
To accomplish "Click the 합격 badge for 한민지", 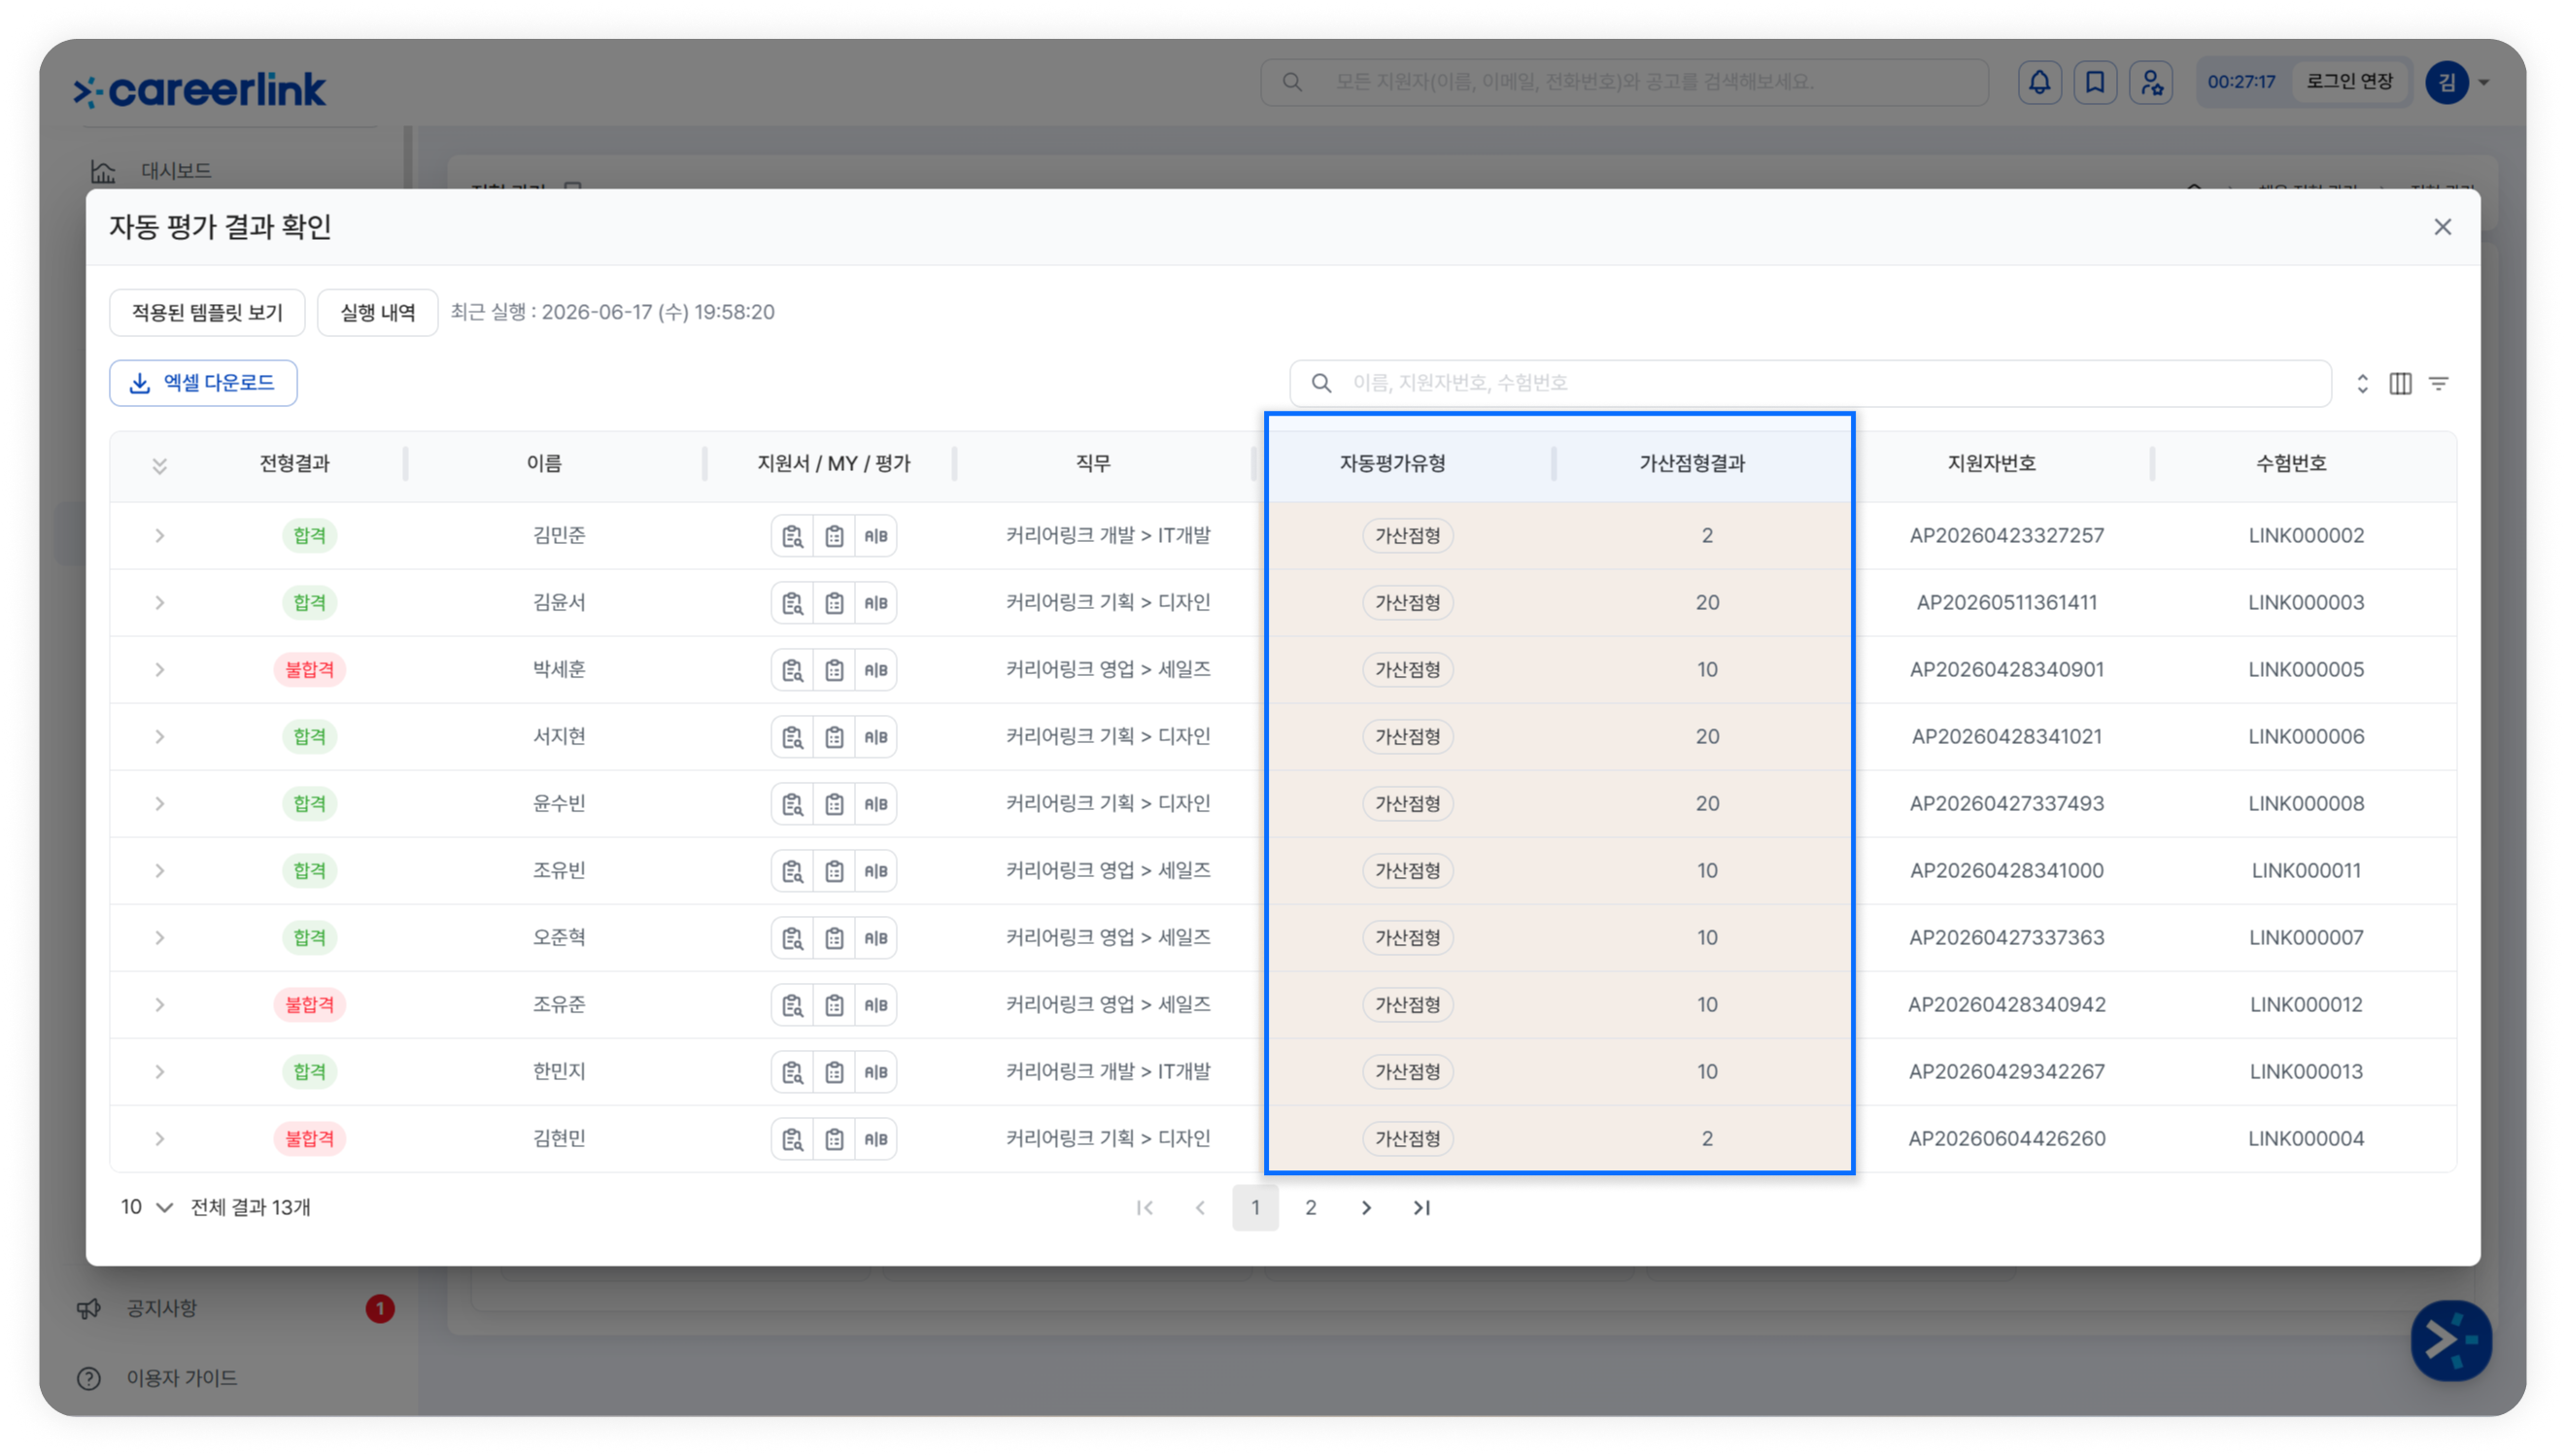I will click(x=309, y=1072).
